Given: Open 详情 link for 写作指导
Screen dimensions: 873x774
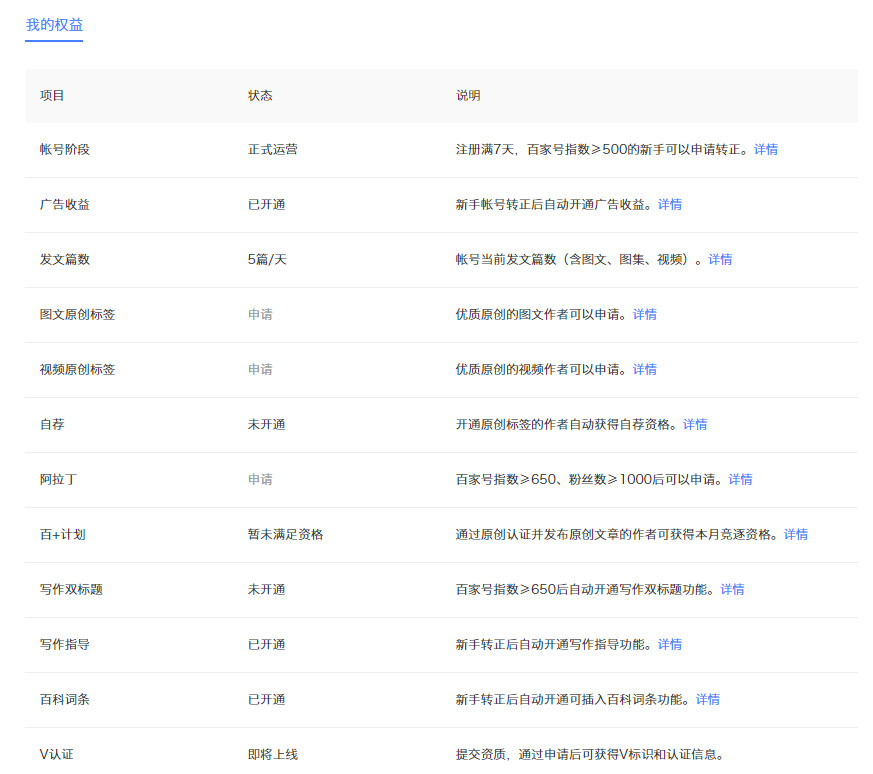Looking at the screenshot, I should click(669, 644).
